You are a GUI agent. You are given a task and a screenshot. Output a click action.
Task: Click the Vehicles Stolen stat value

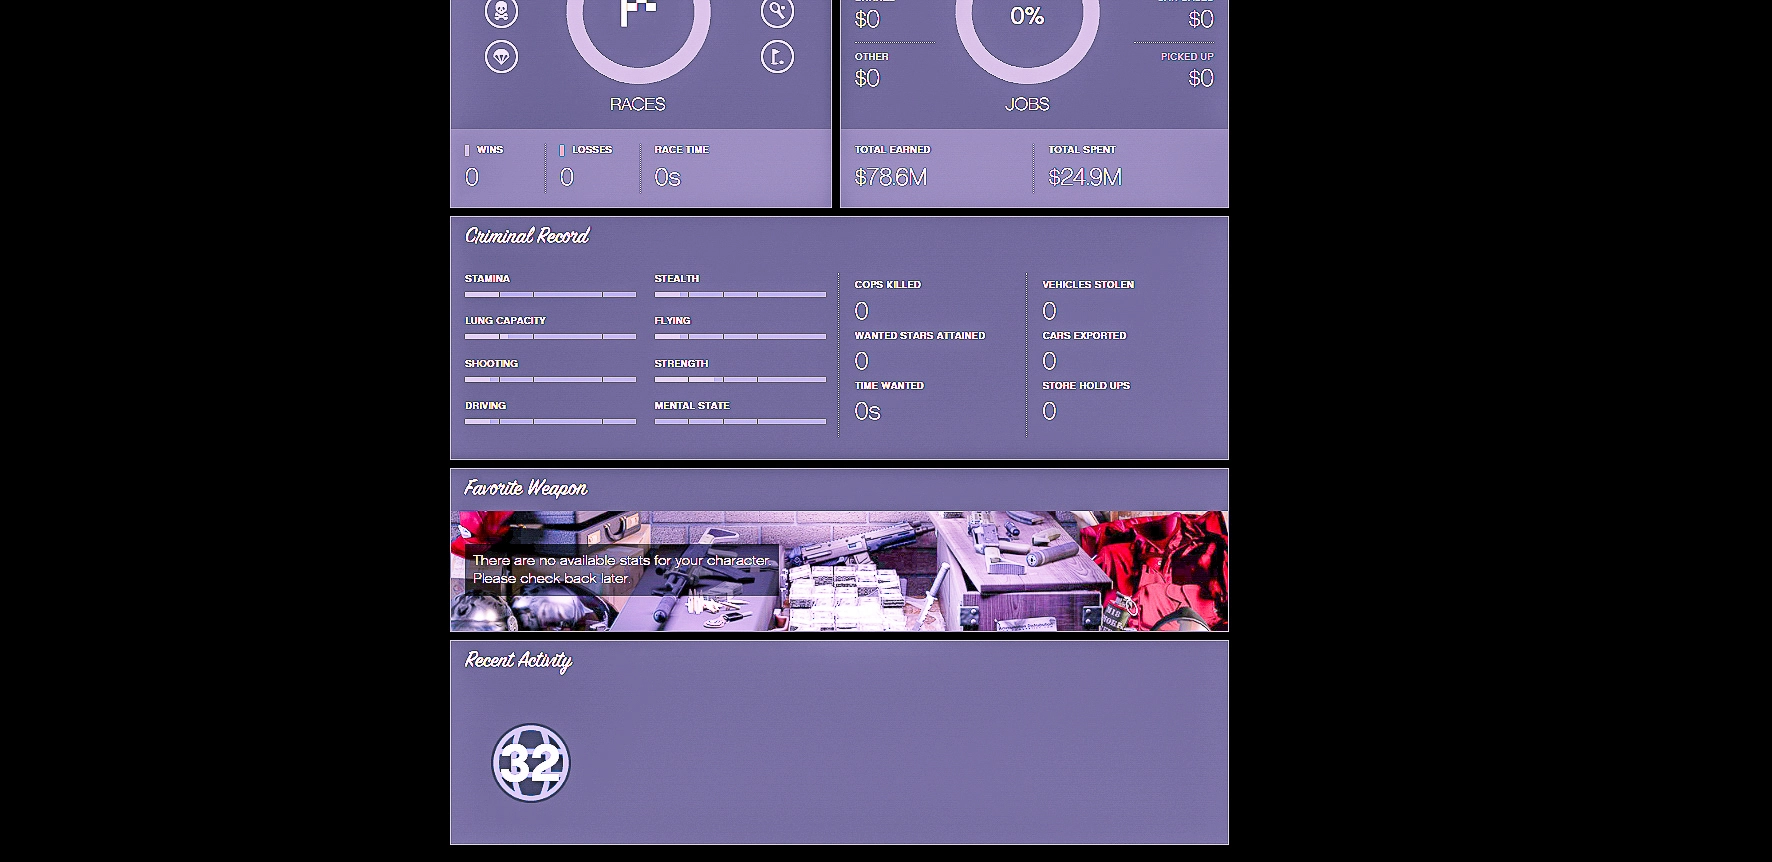1049,311
